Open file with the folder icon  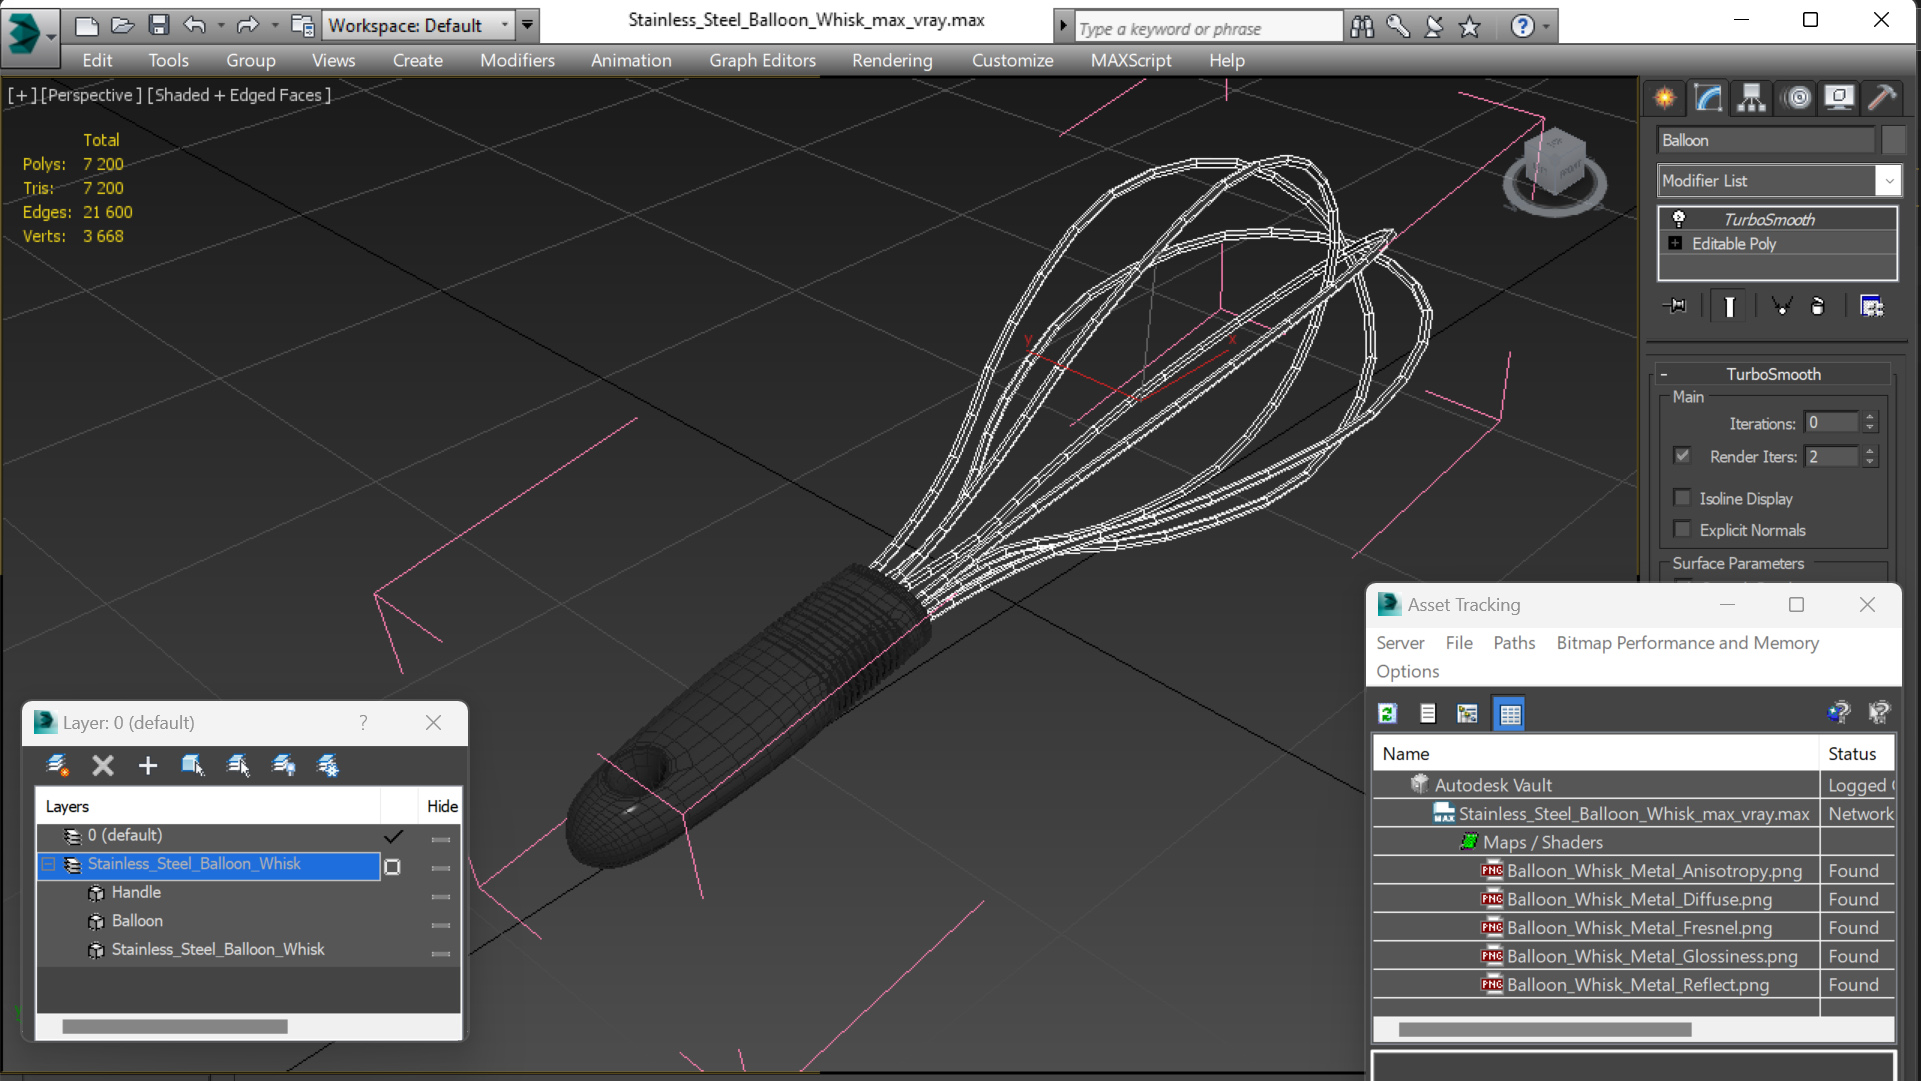click(122, 25)
